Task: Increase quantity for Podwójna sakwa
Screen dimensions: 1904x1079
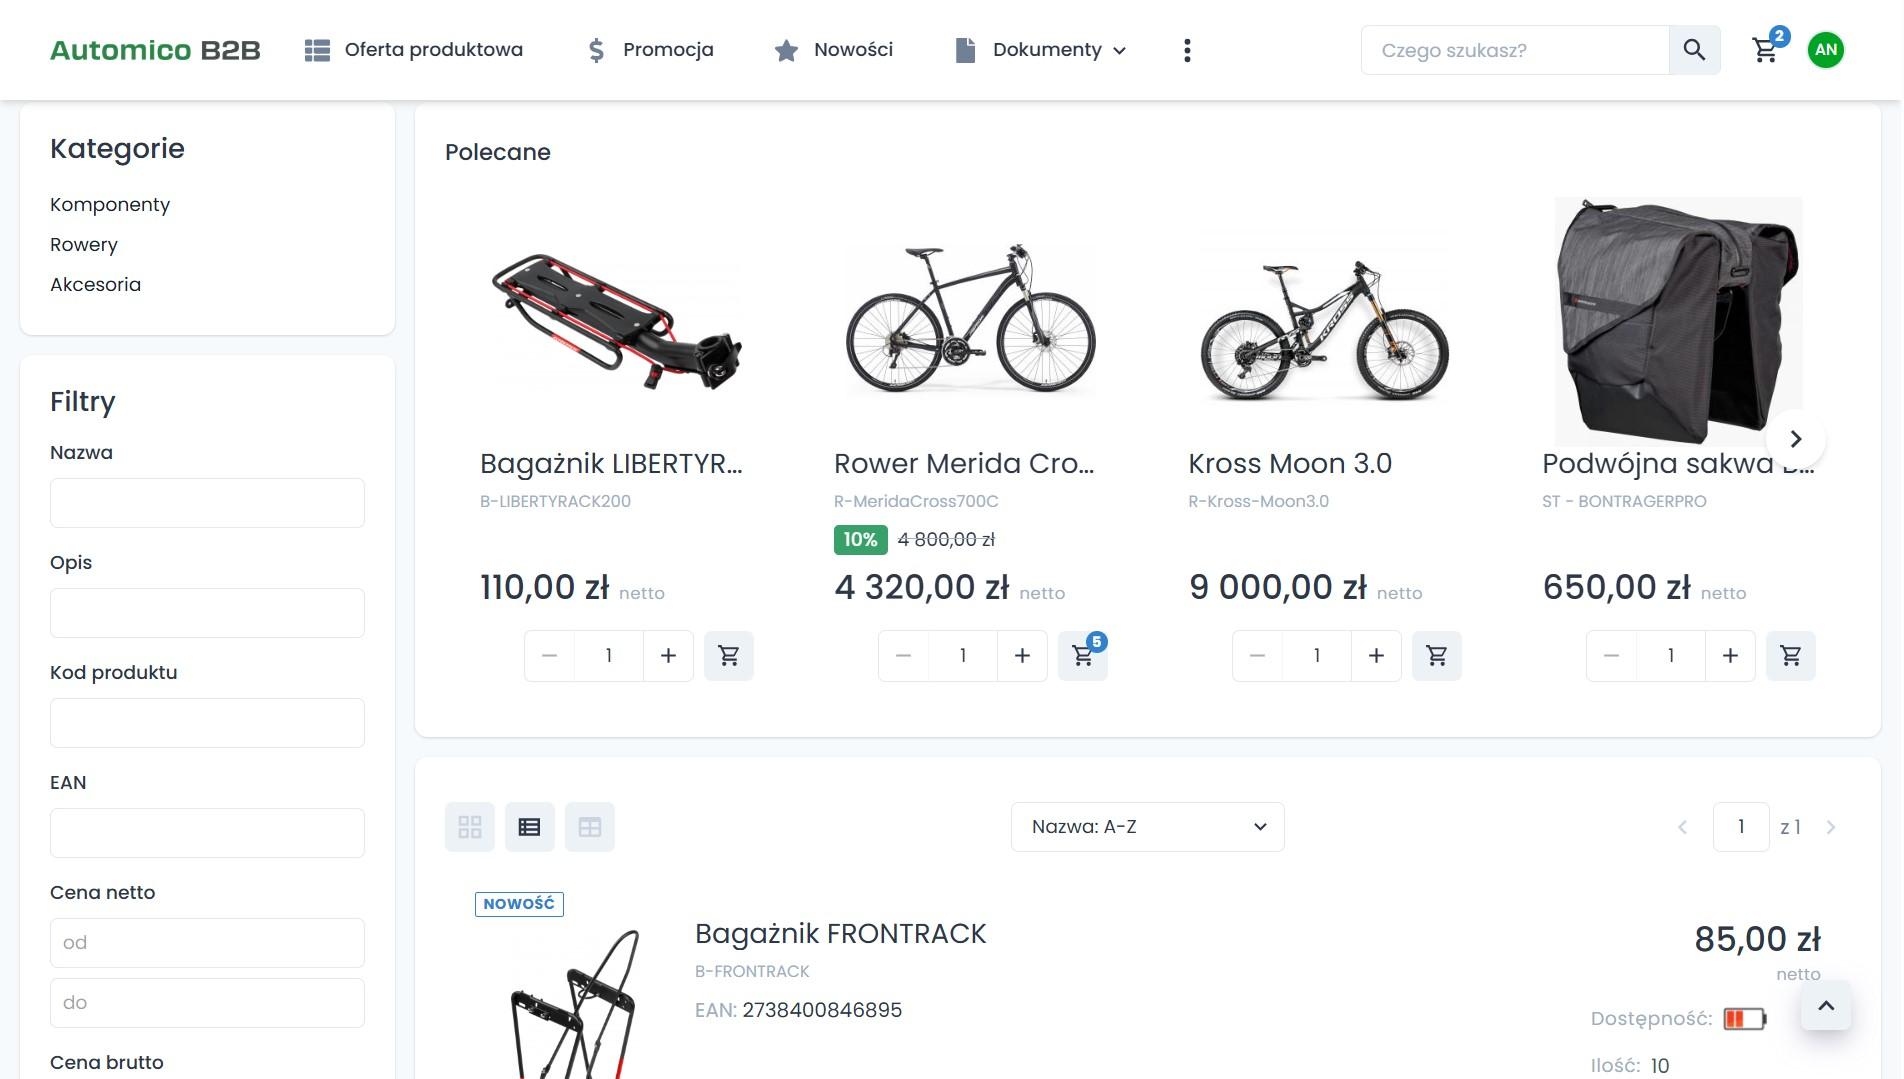Action: pos(1730,656)
